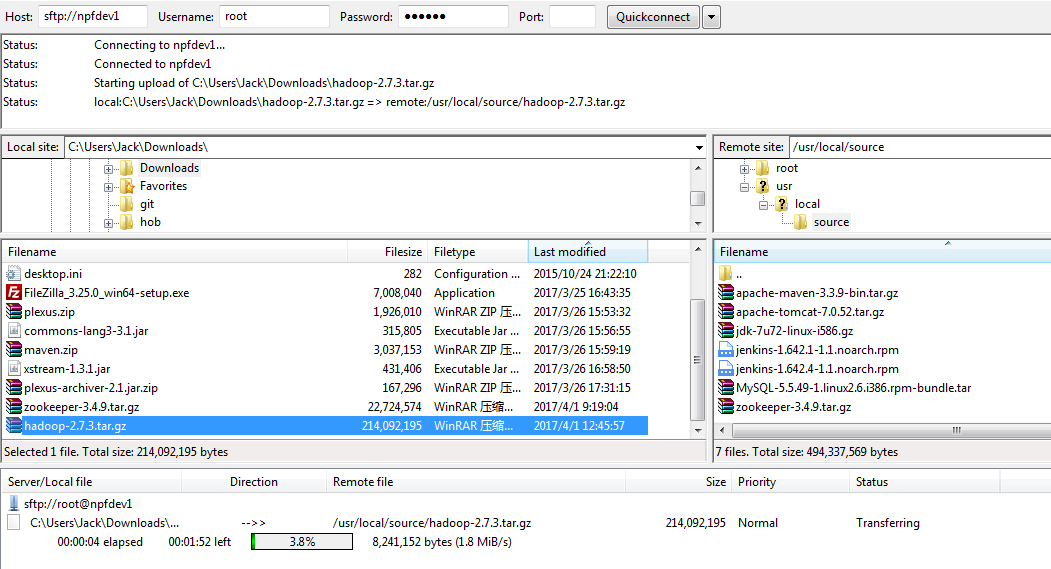Click the parent directory folder icon
Image resolution: width=1051 pixels, height=569 pixels.
pyautogui.click(x=725, y=273)
